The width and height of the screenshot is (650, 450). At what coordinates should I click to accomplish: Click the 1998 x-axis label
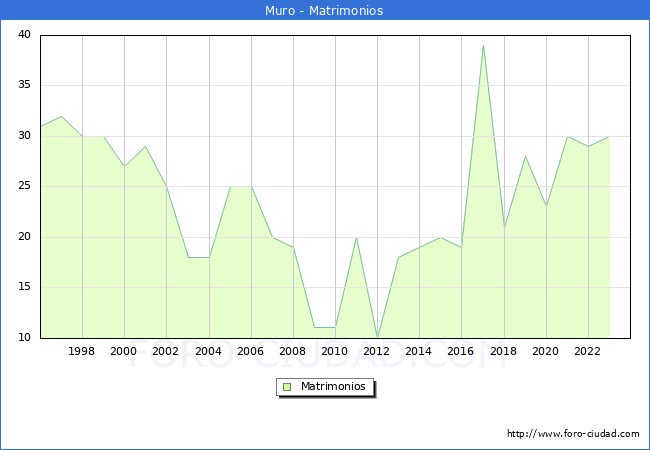click(82, 352)
